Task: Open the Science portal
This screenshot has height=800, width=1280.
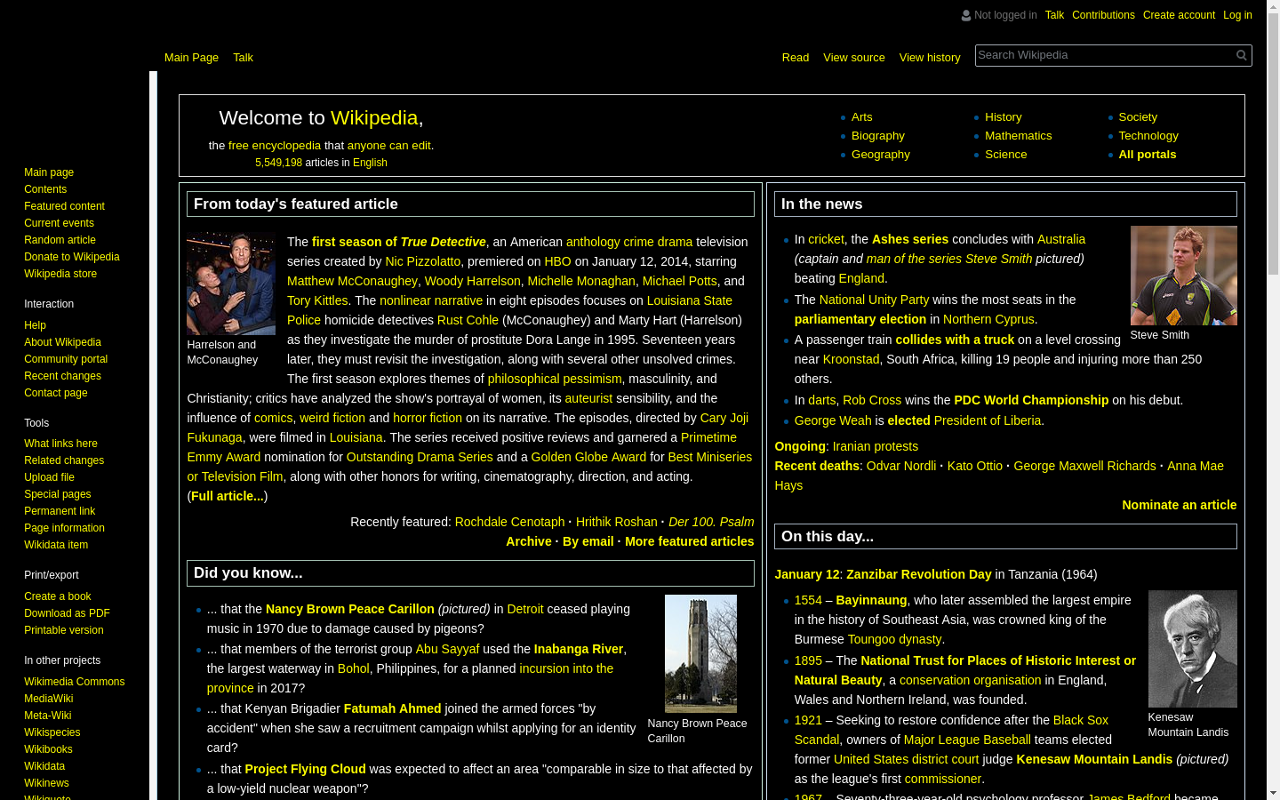Action: [x=1006, y=155]
